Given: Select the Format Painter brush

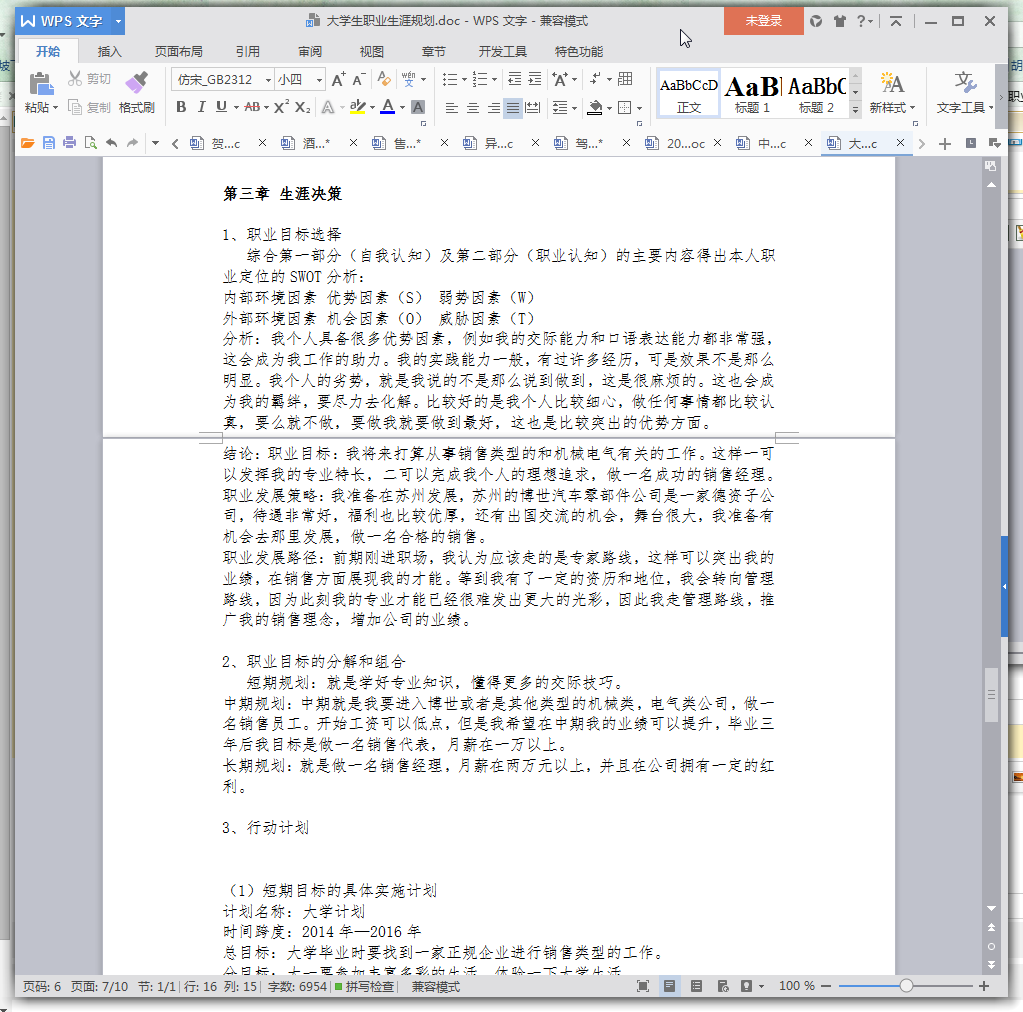Looking at the screenshot, I should pyautogui.click(x=137, y=83).
